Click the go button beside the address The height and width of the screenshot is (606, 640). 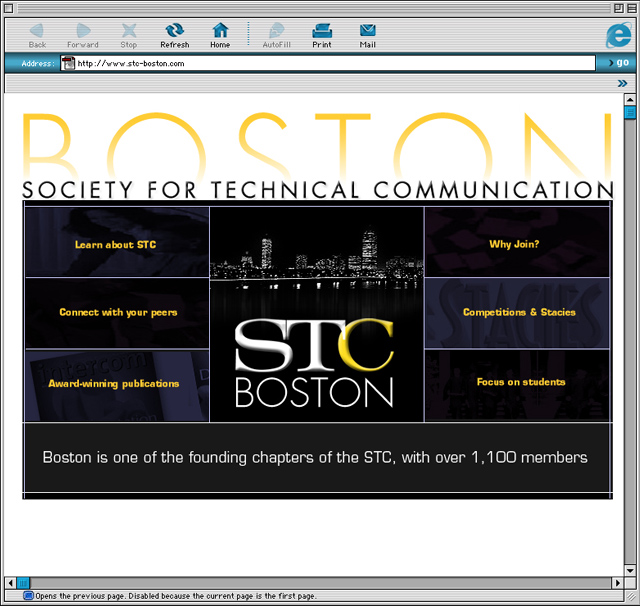618,62
